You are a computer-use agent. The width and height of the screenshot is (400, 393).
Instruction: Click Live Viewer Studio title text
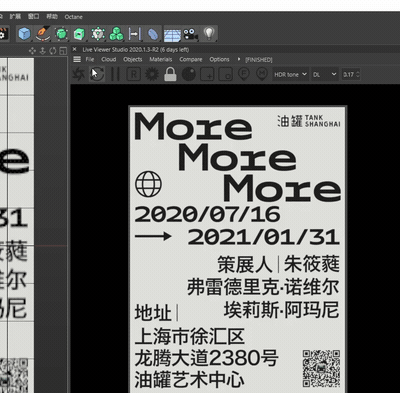pyautogui.click(x=136, y=50)
